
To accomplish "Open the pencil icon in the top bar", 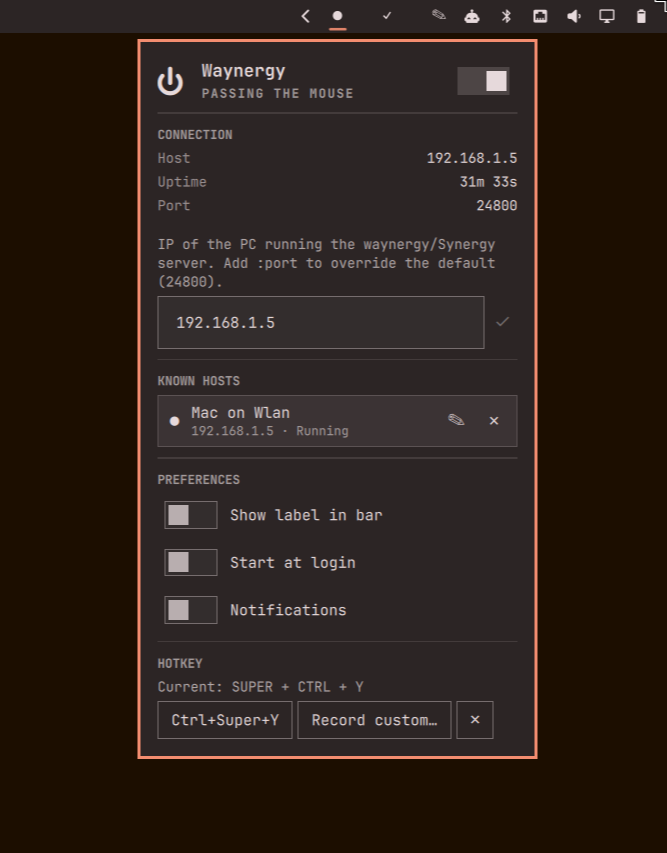I will click(x=439, y=15).
